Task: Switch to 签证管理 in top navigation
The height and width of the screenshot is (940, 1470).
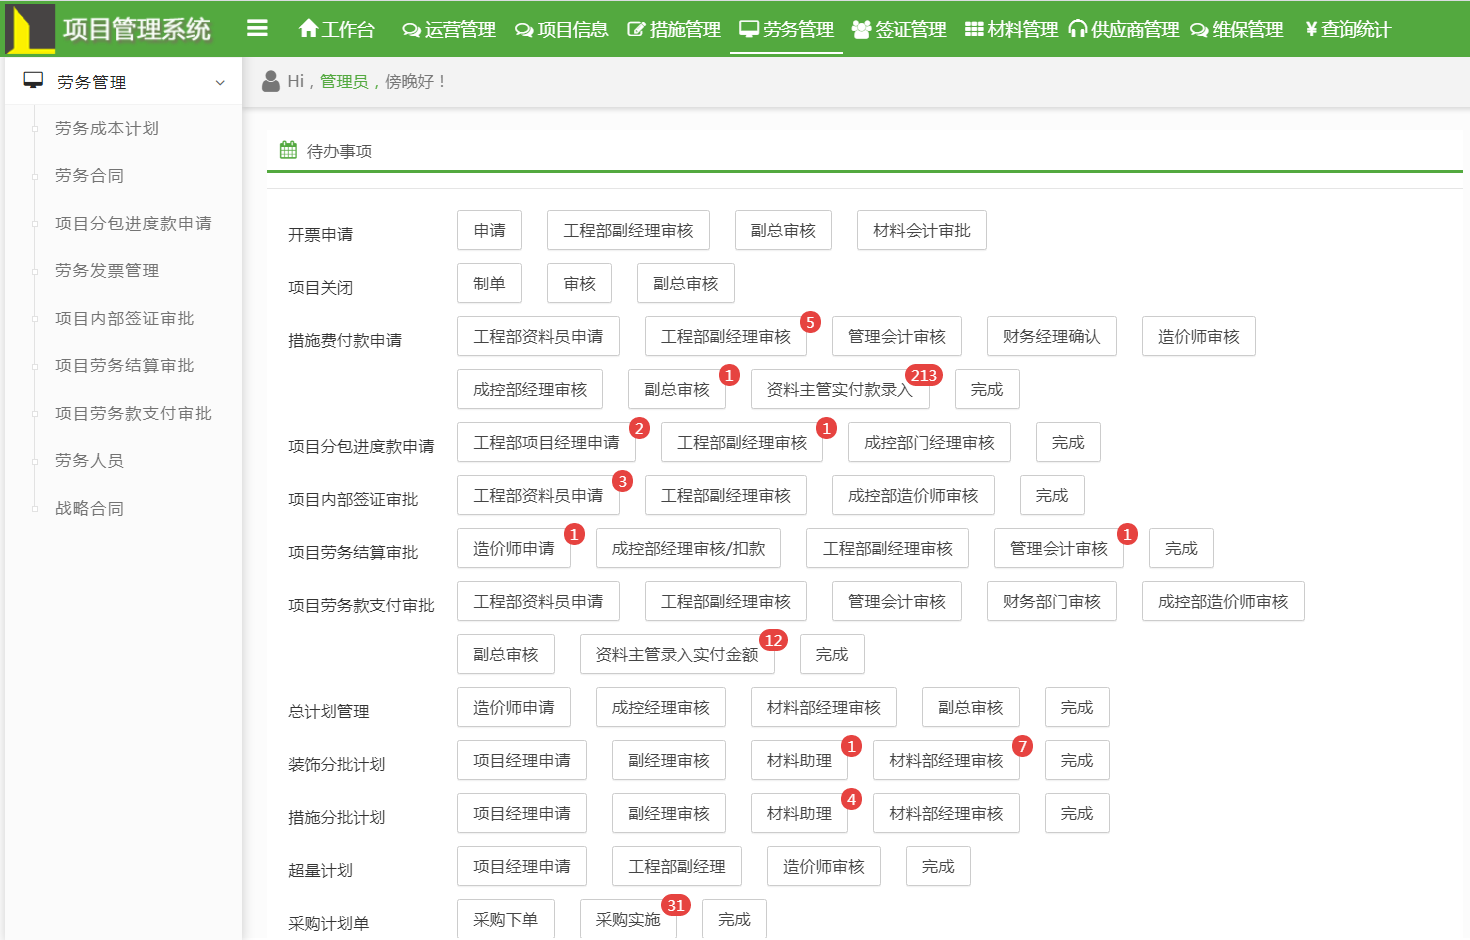Action: click(908, 30)
